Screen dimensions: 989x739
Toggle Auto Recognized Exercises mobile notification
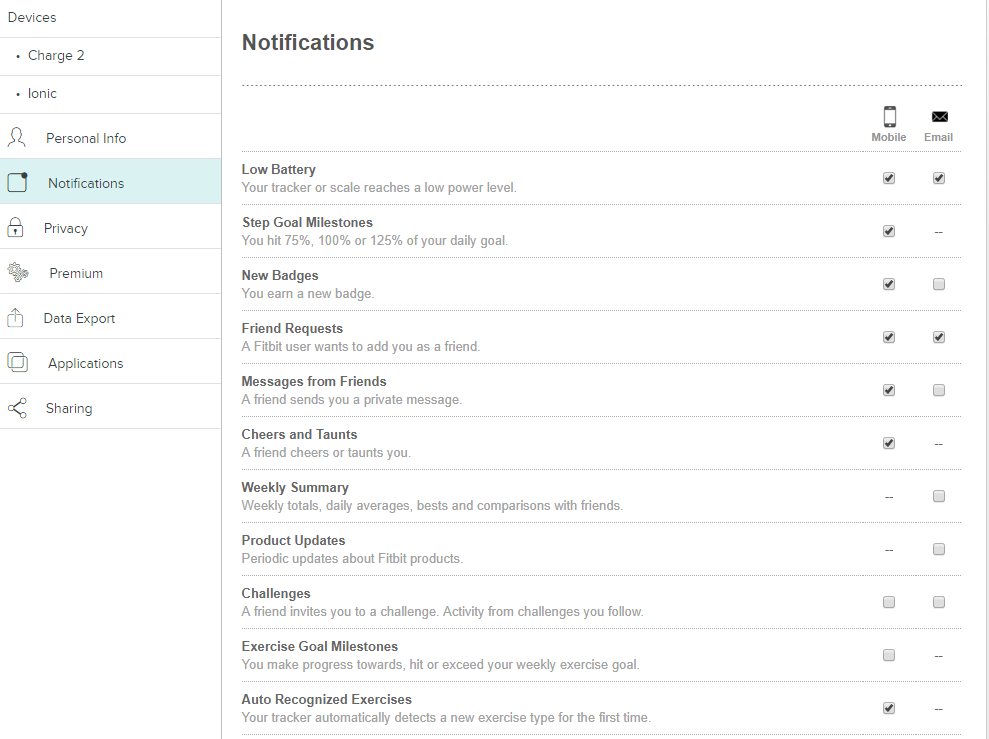click(888, 708)
